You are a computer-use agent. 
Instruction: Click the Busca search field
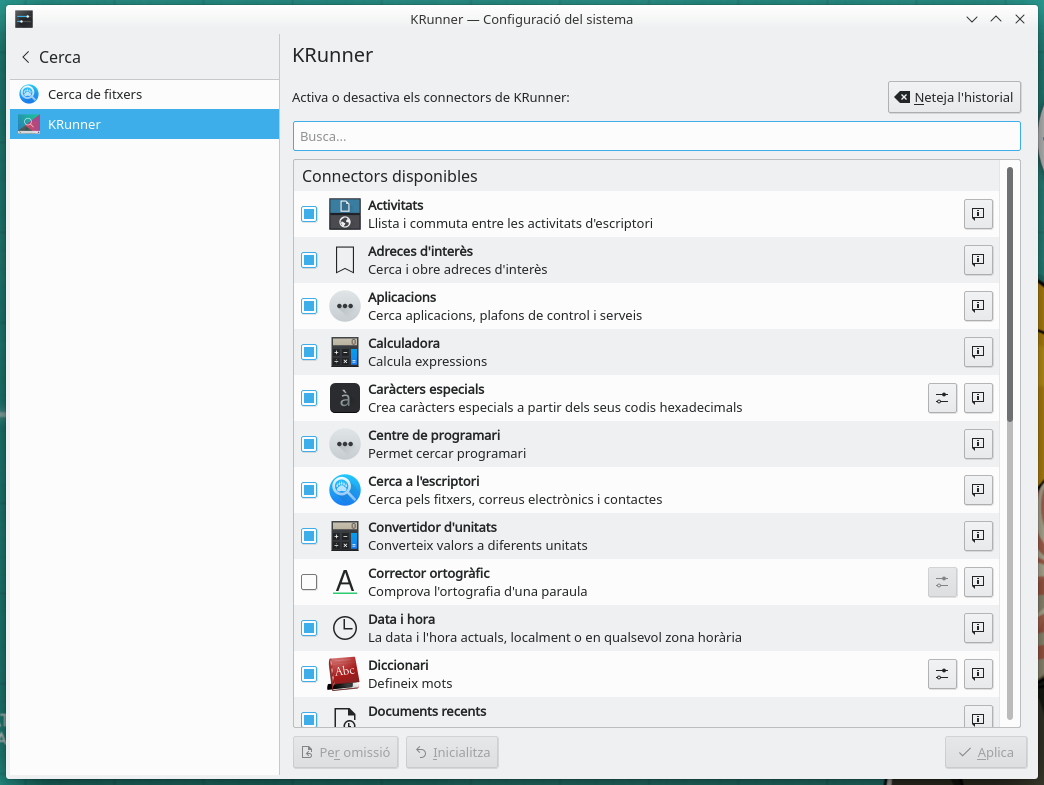point(656,136)
